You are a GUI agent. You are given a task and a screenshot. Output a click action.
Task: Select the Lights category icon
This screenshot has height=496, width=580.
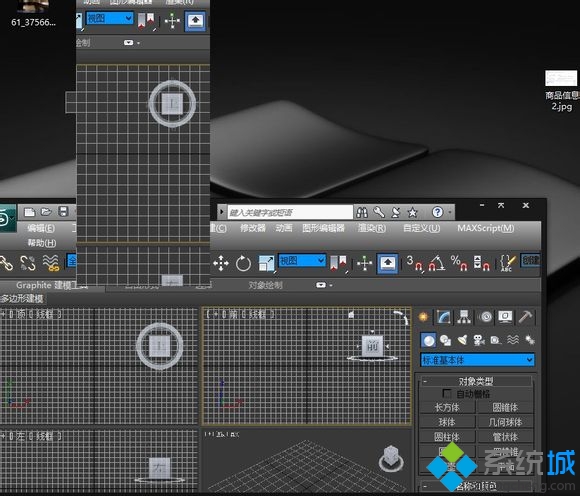coord(462,340)
